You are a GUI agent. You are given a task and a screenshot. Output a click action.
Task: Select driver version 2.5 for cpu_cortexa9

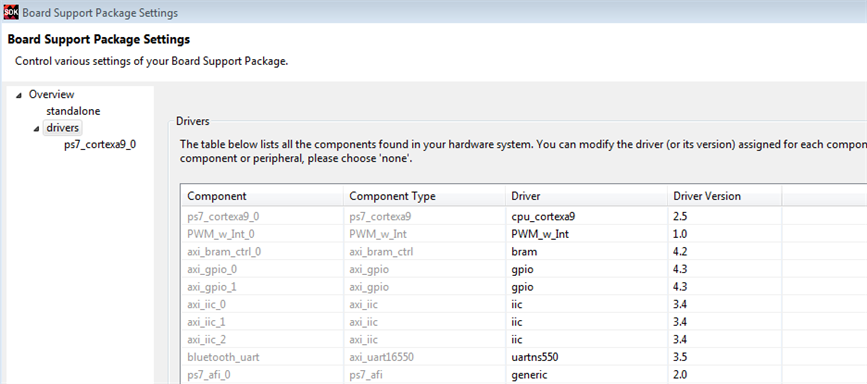[x=724, y=217]
